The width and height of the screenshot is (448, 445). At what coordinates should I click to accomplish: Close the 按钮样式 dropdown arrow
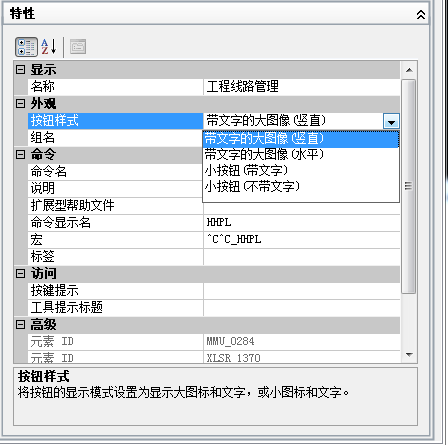tap(391, 121)
